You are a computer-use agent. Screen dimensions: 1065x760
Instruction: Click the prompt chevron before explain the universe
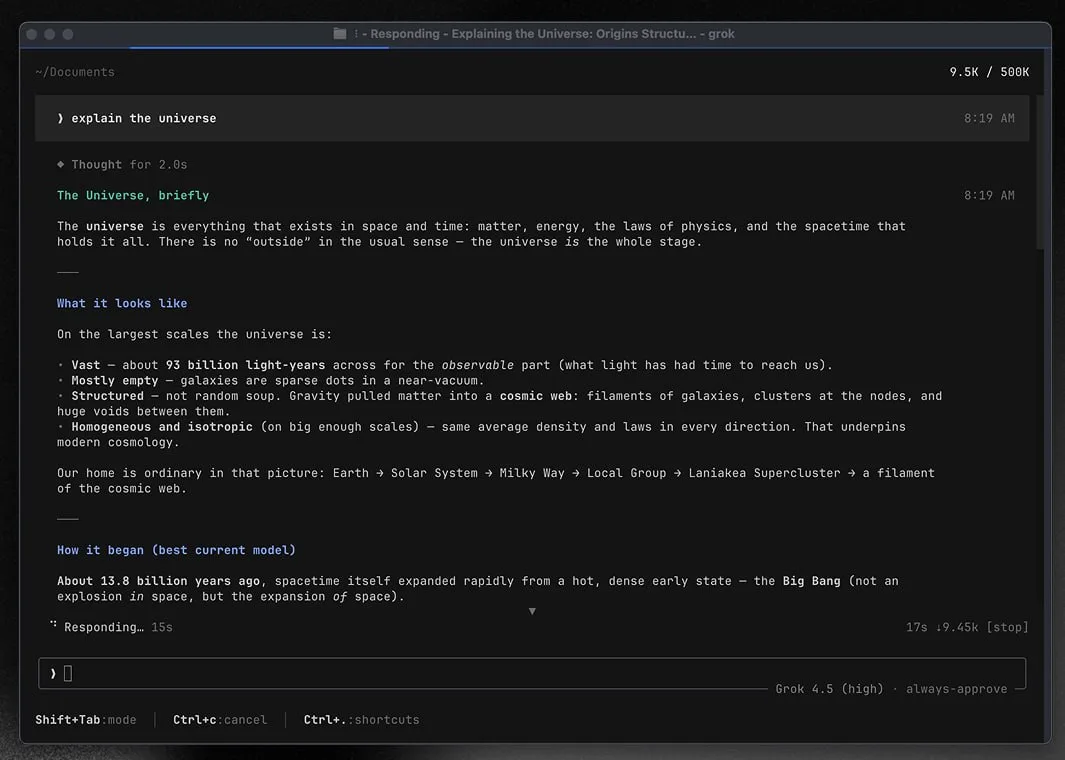click(x=60, y=118)
